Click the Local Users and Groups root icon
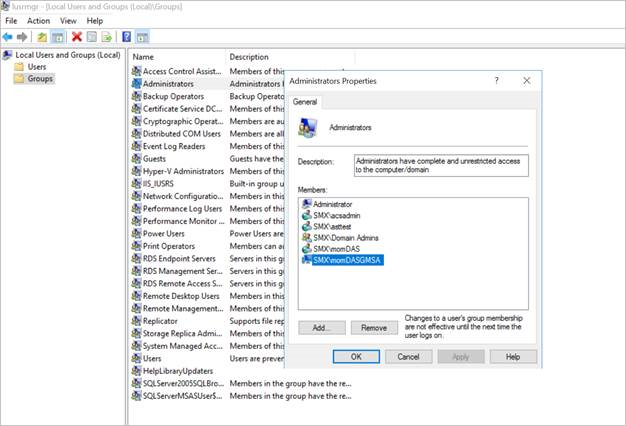Screen dimensions: 626x426 7,55
